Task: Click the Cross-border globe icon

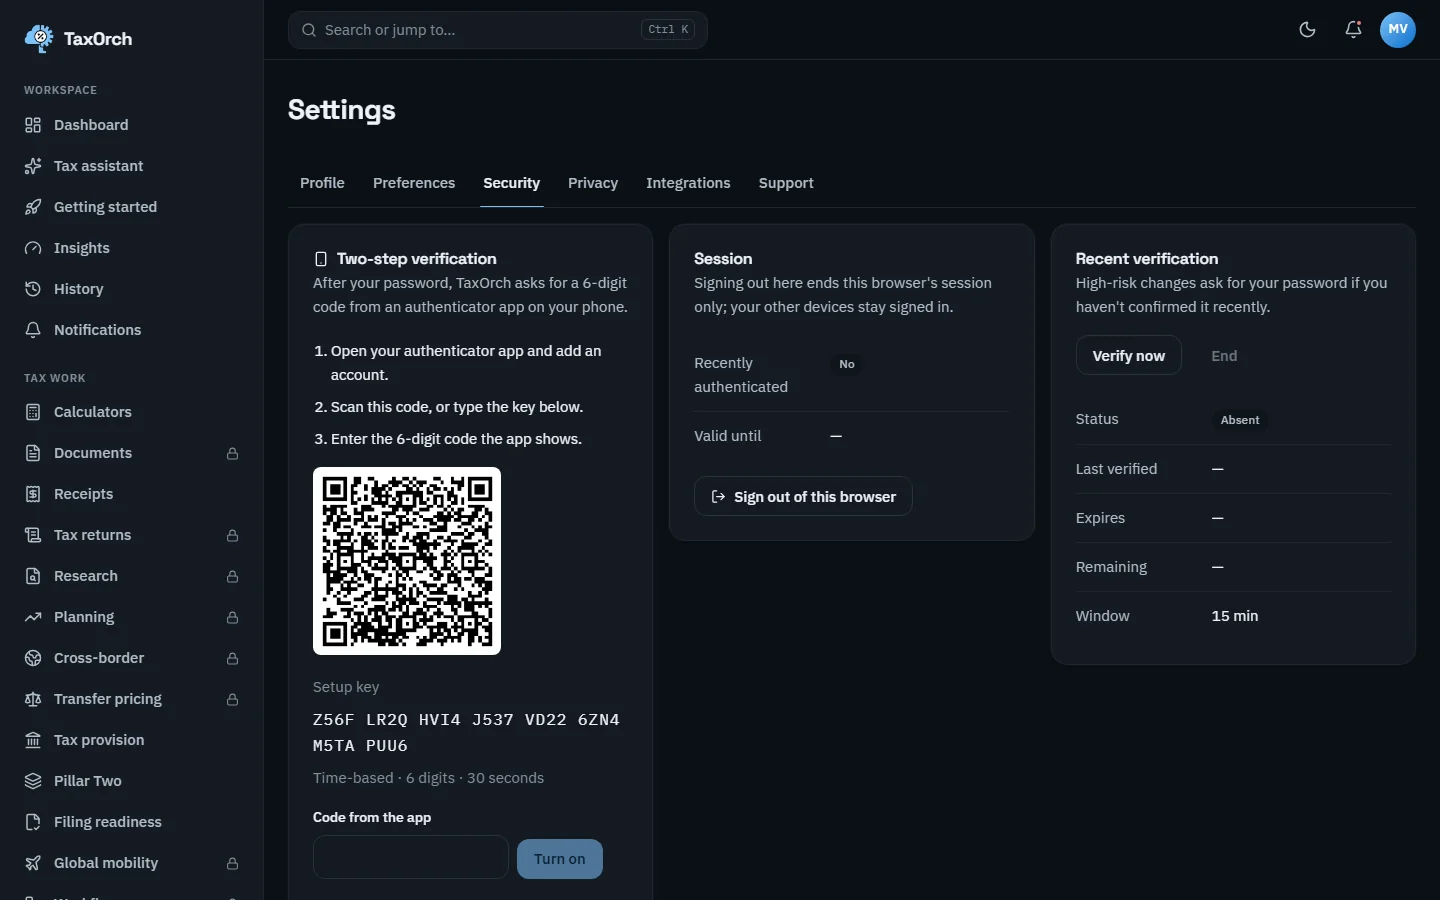Action: (33, 658)
